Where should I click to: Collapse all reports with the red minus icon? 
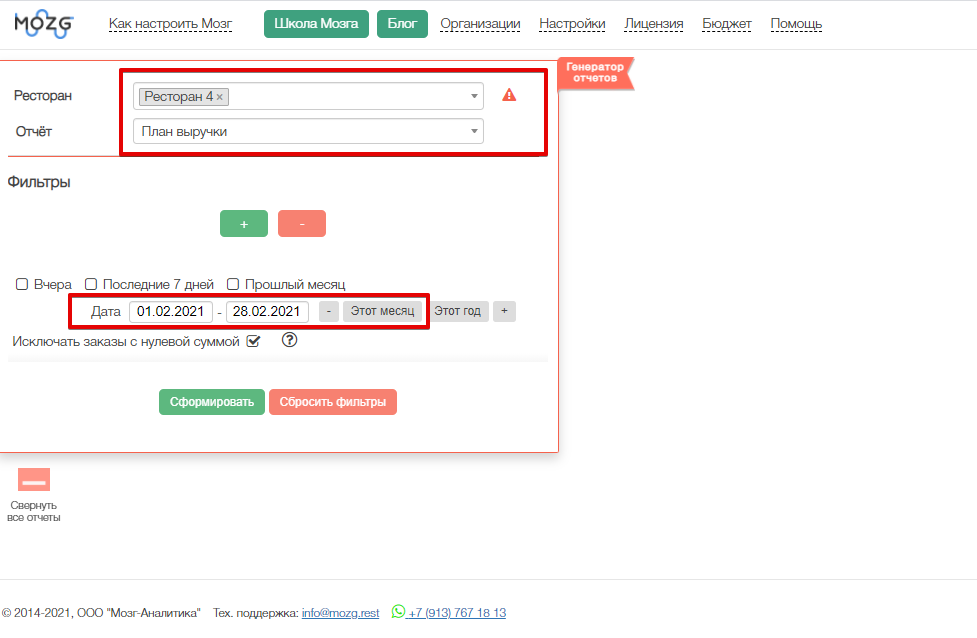coord(34,480)
